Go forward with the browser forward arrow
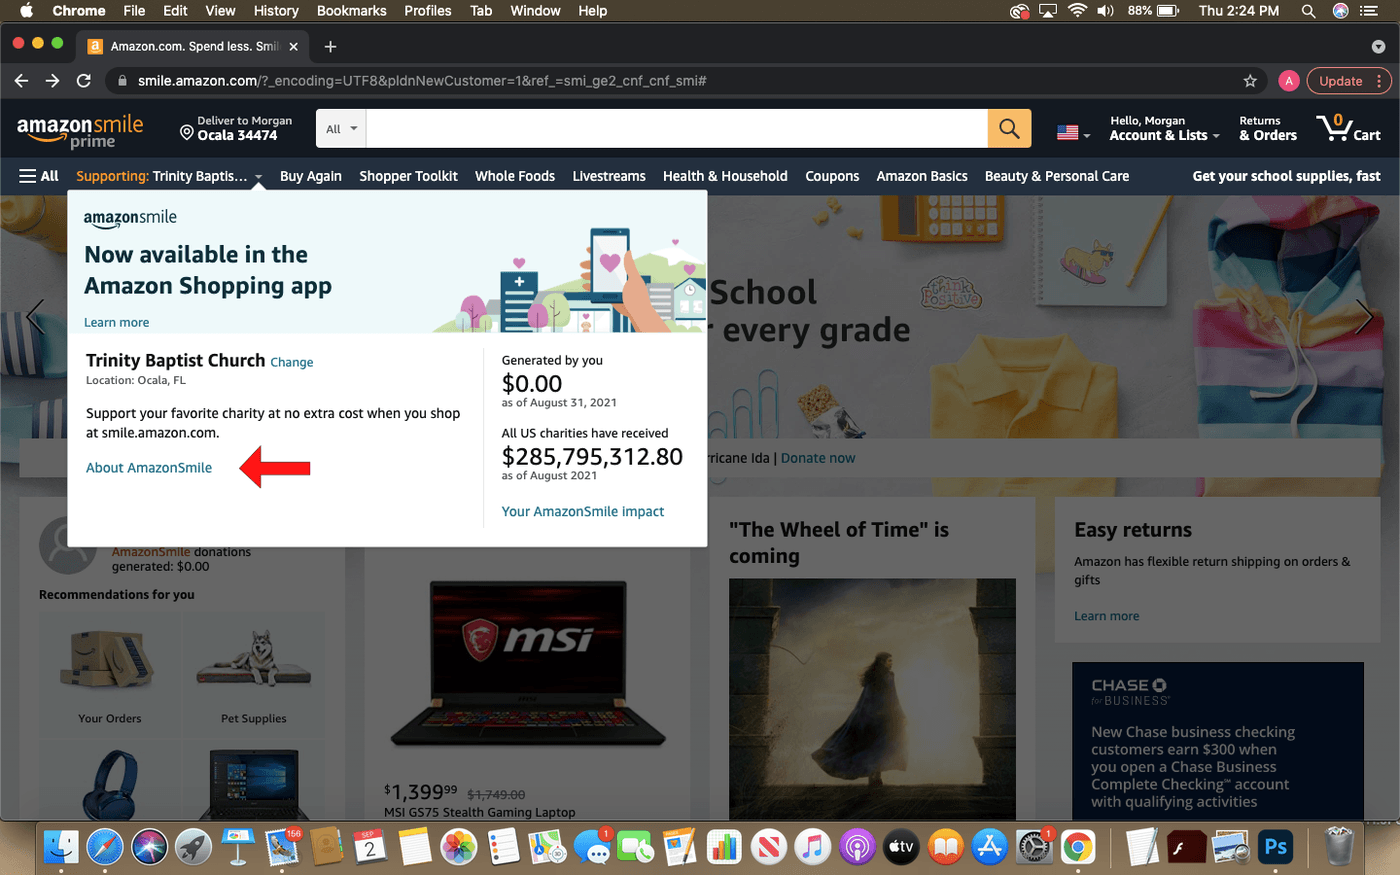 point(52,81)
